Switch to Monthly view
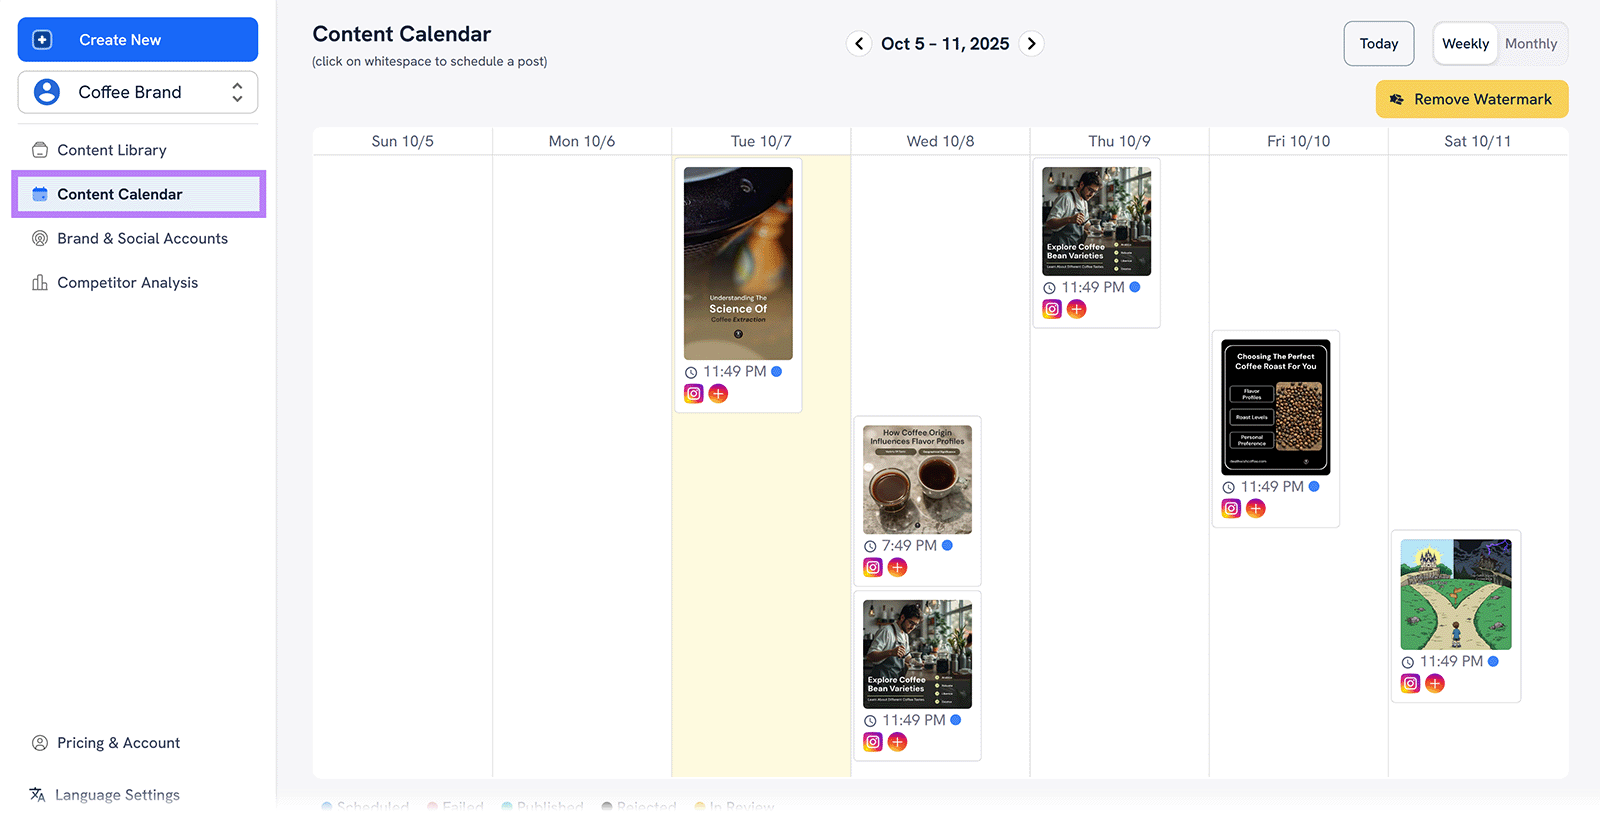The image size is (1600, 814). [1531, 43]
